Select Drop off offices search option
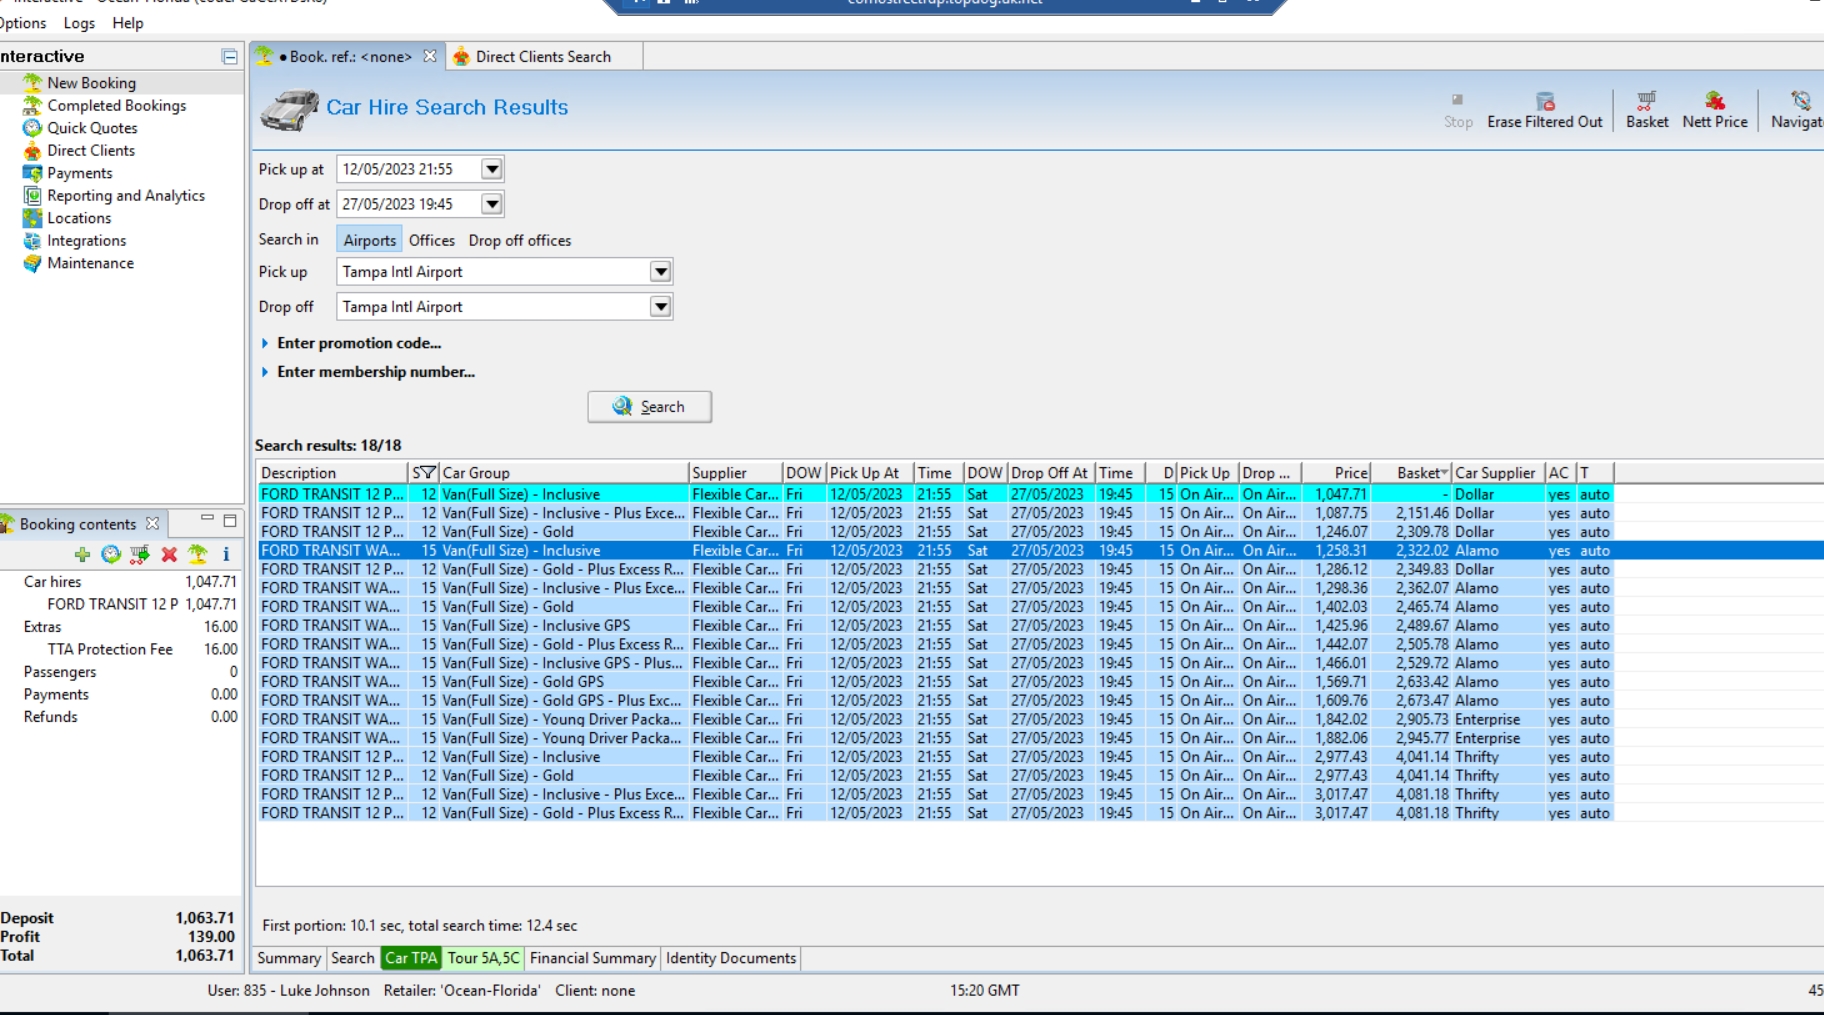The image size is (1824, 1015). tap(519, 240)
